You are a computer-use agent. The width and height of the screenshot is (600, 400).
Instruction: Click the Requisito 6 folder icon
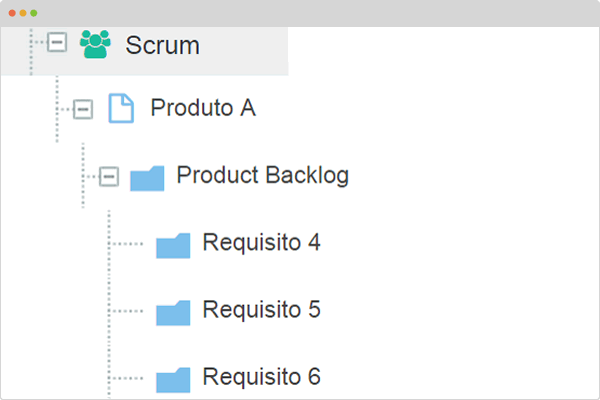pos(173,380)
